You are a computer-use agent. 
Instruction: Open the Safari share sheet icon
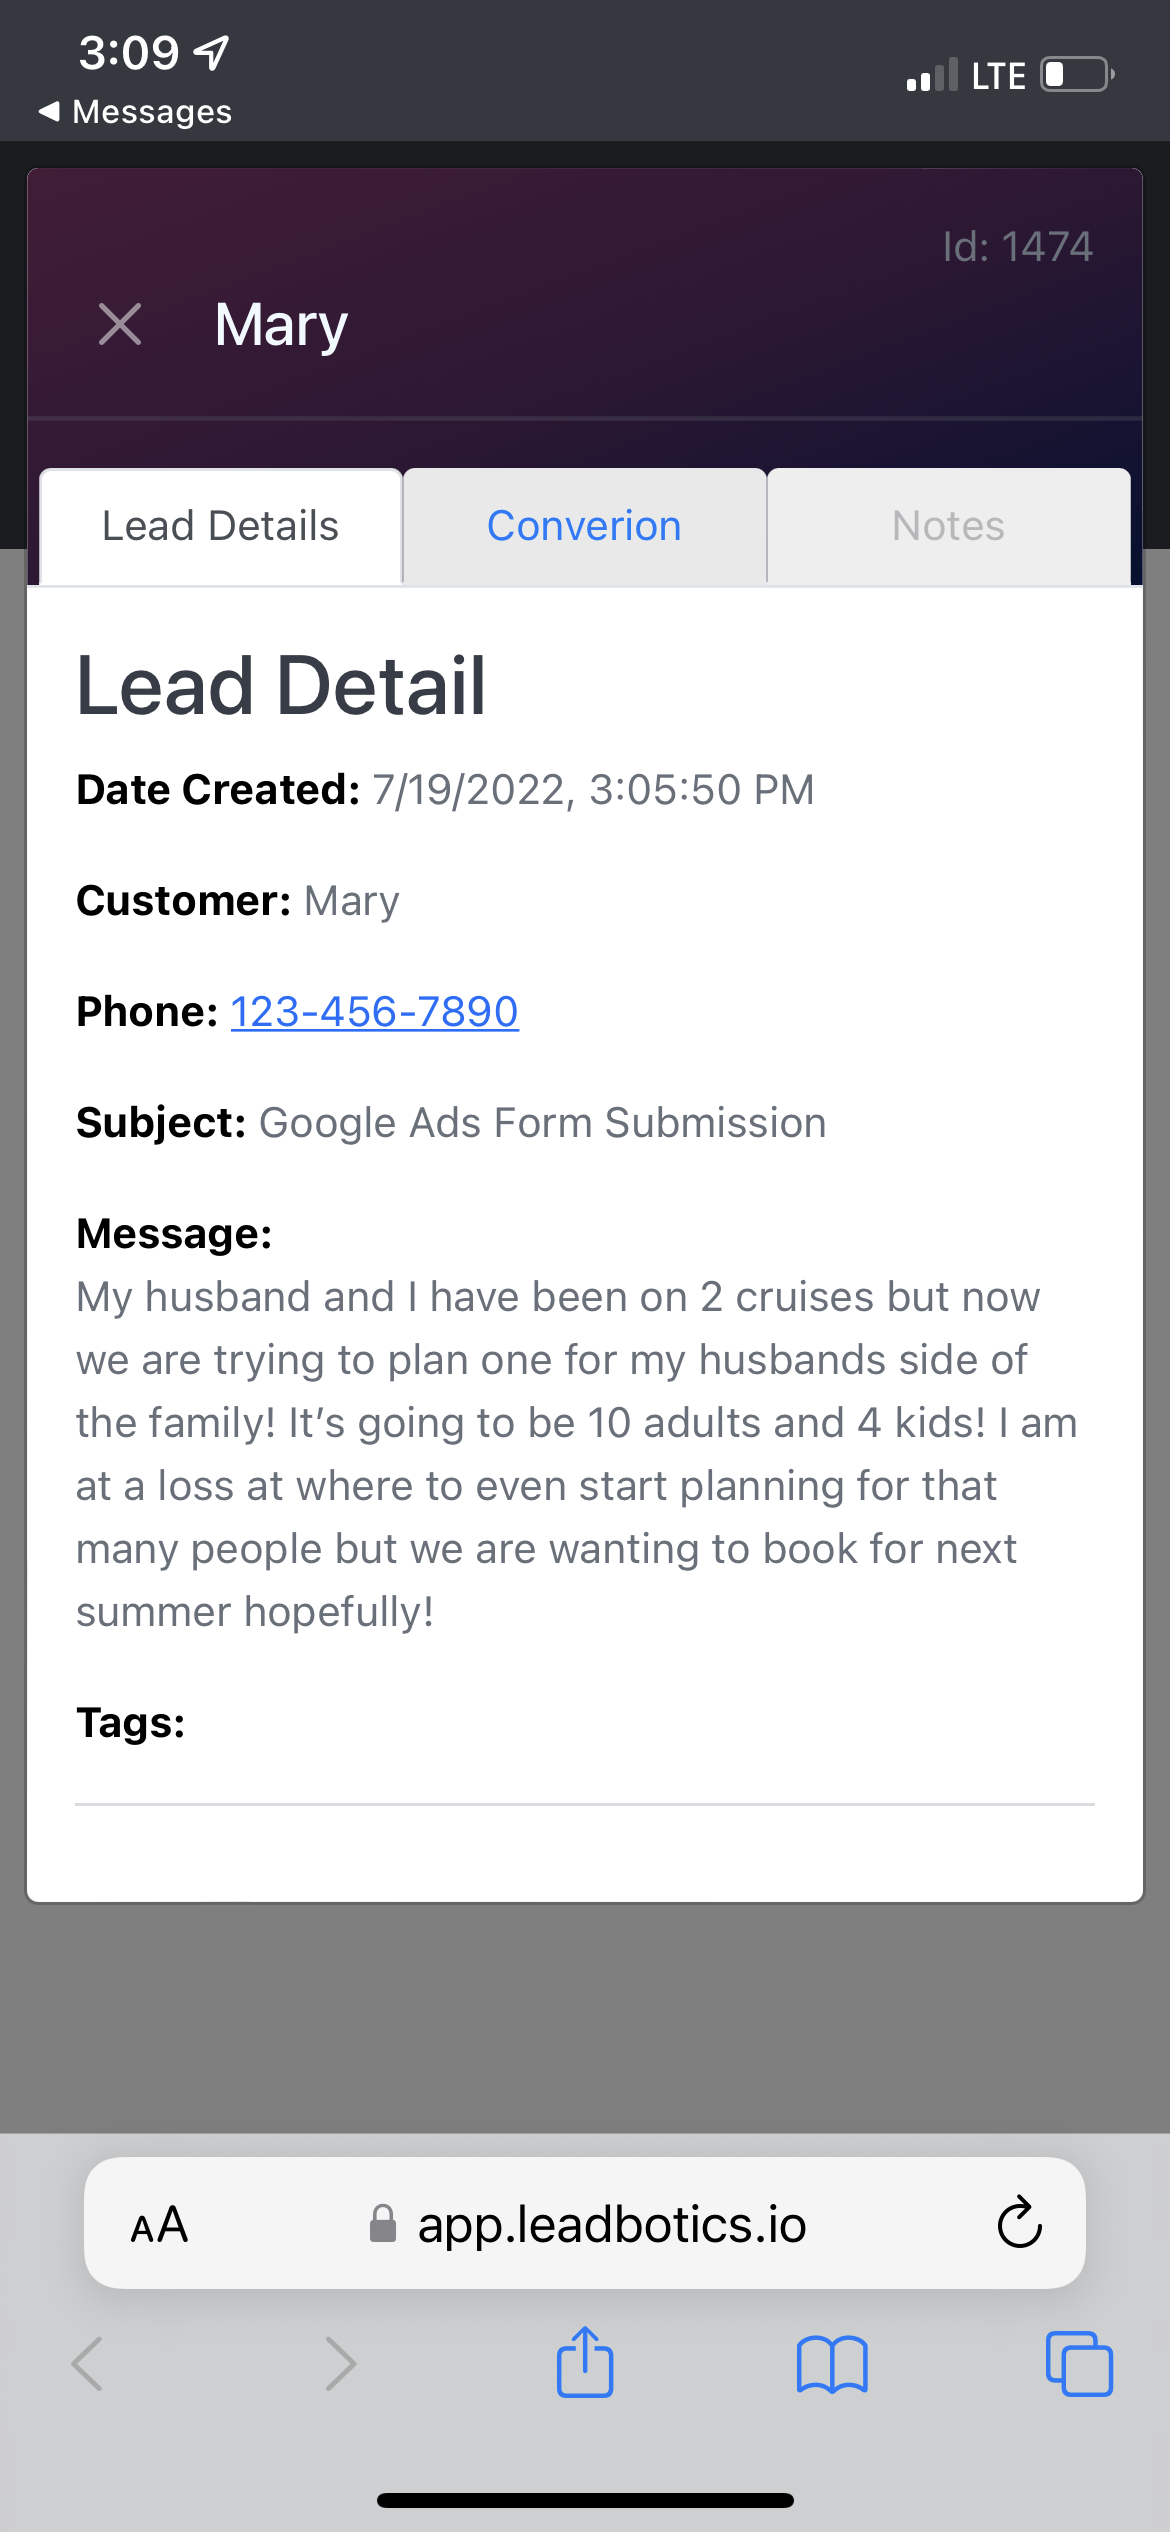[x=585, y=2363]
